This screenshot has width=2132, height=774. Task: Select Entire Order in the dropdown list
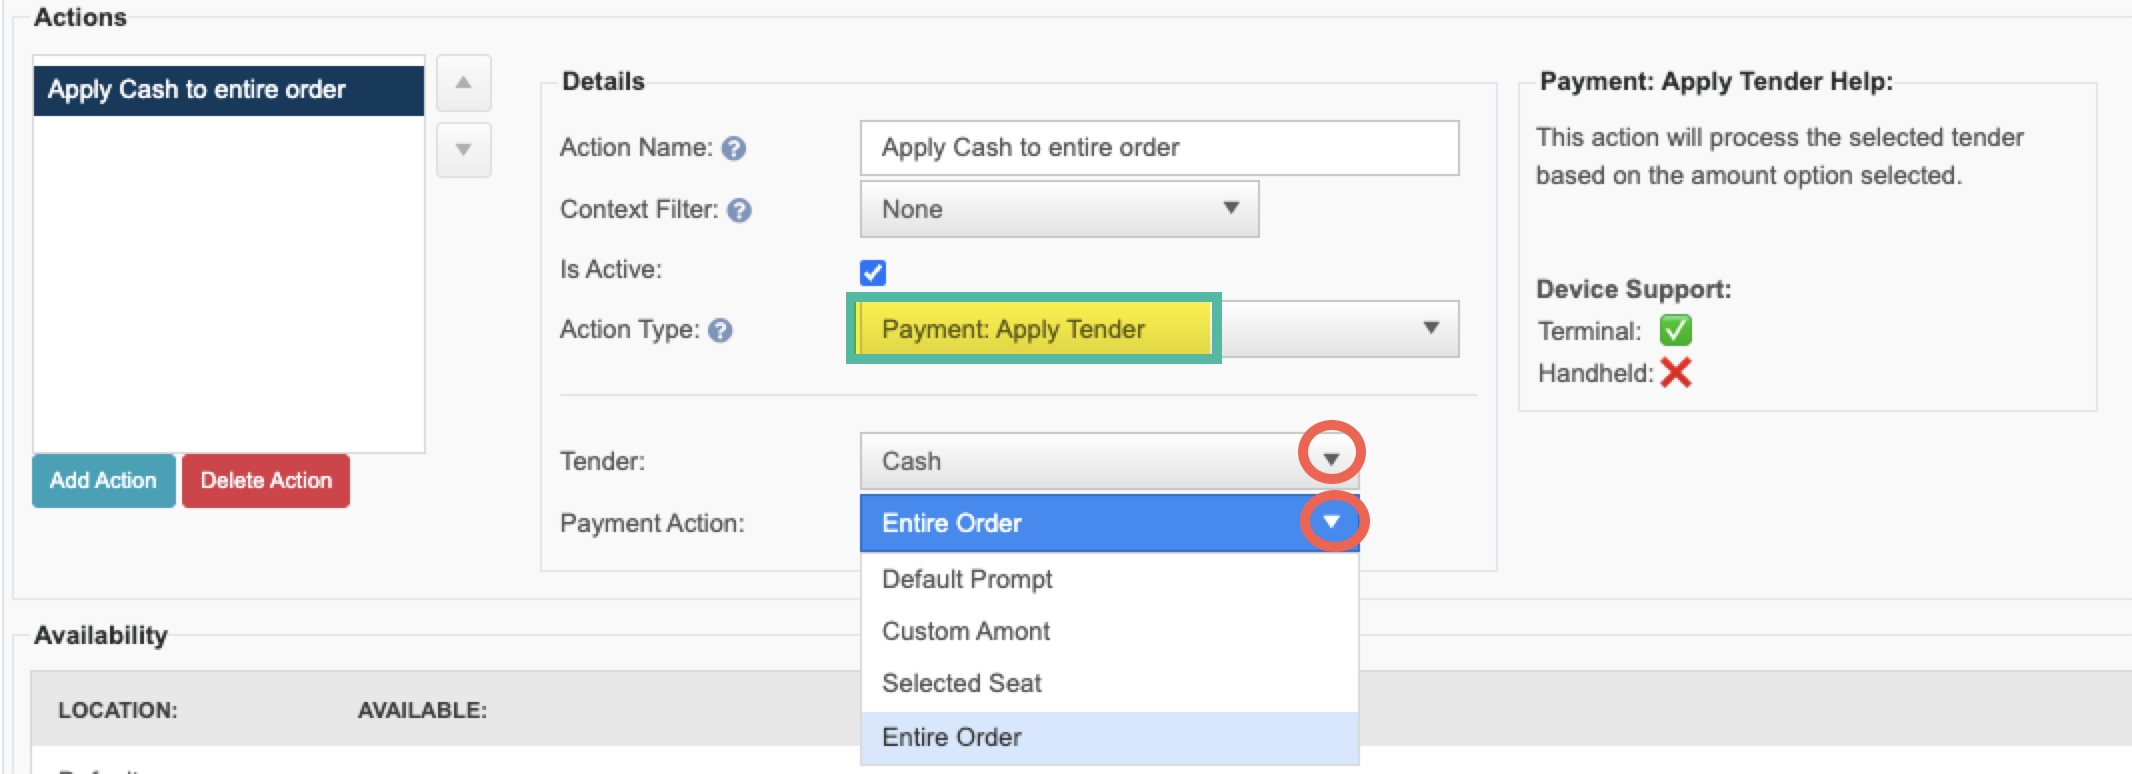tap(952, 737)
